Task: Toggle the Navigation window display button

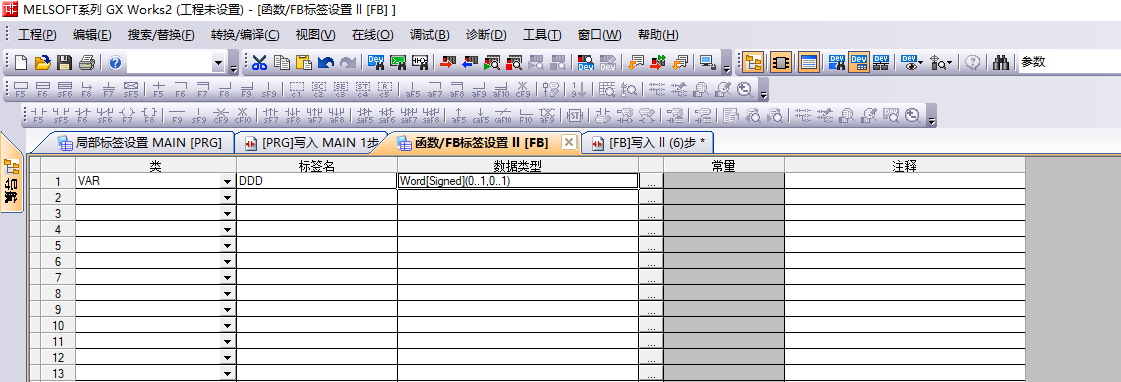Action: [753, 63]
